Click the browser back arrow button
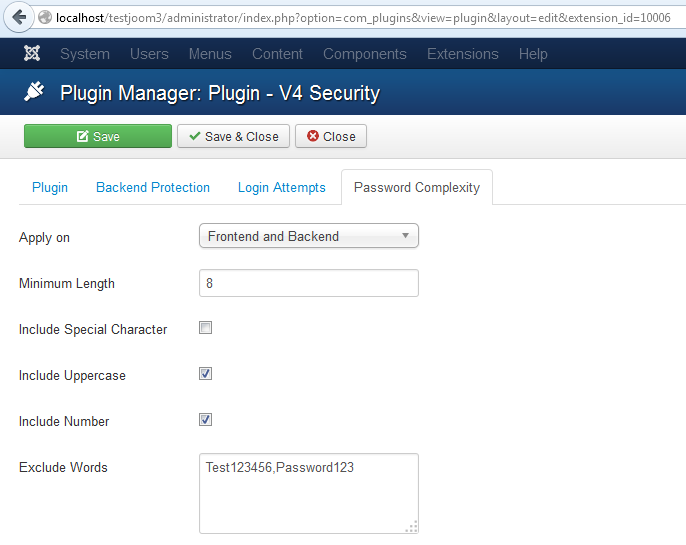The width and height of the screenshot is (686, 545). pos(17,17)
